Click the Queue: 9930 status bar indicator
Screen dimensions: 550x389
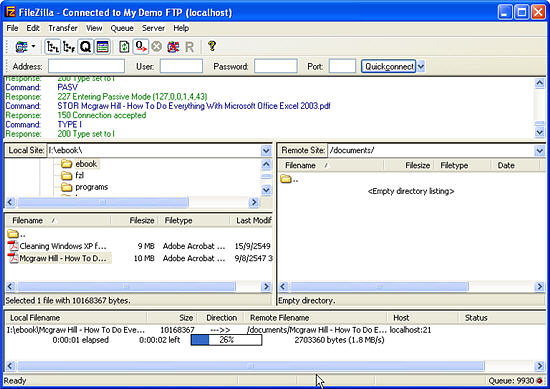point(511,381)
